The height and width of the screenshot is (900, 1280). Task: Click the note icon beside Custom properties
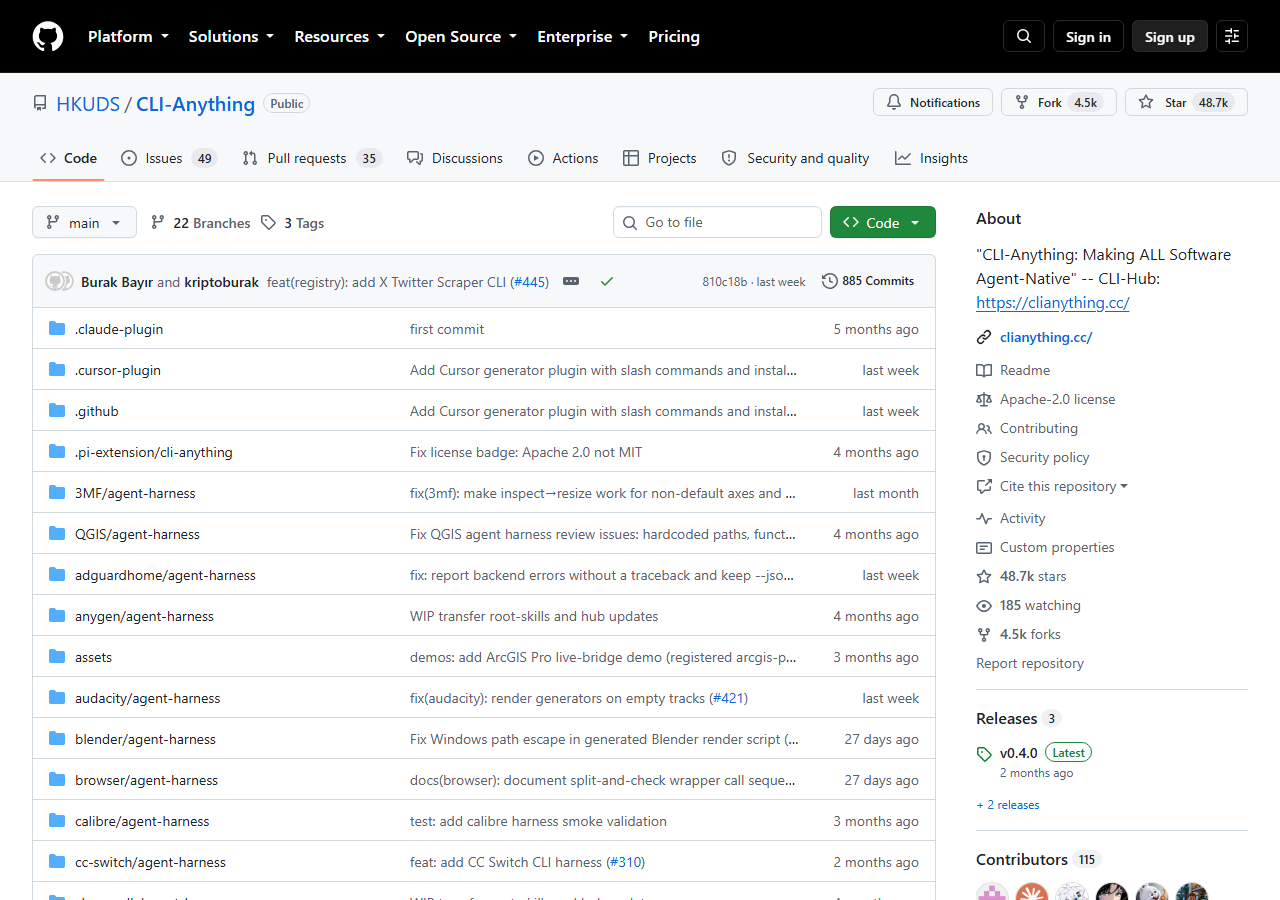coord(984,547)
